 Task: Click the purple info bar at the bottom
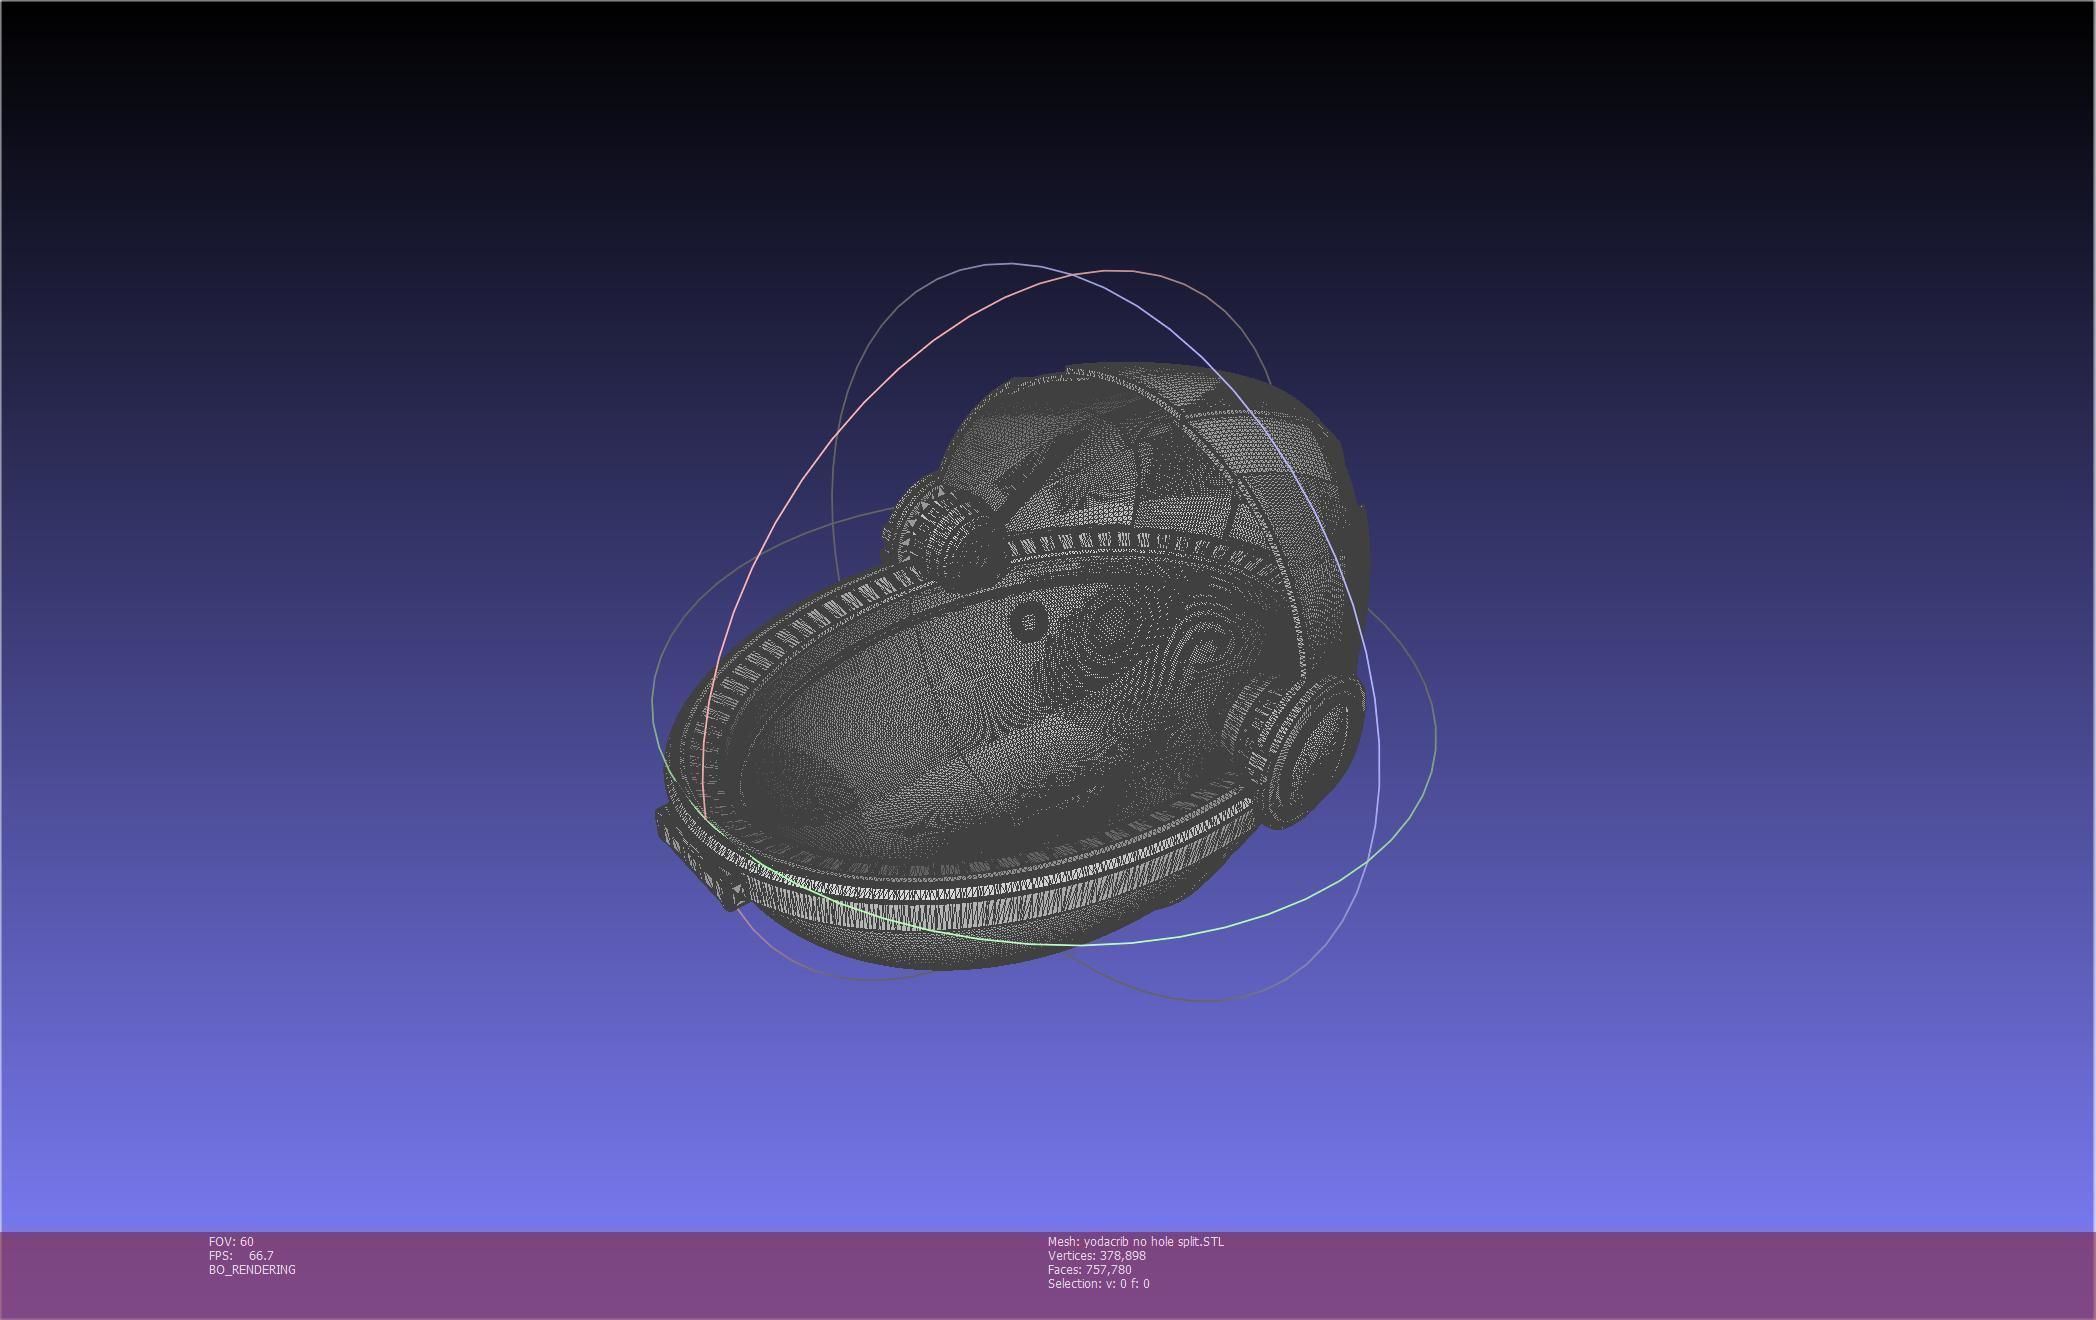click(x=1600, y=1275)
